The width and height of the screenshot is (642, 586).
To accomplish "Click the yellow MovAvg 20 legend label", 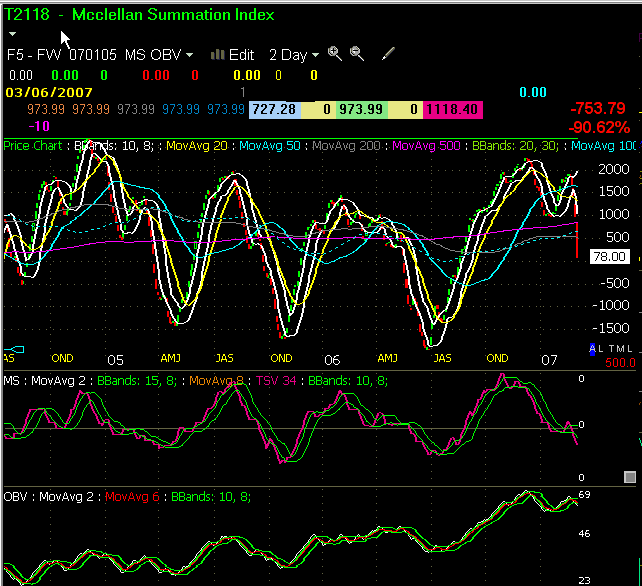I will point(198,146).
